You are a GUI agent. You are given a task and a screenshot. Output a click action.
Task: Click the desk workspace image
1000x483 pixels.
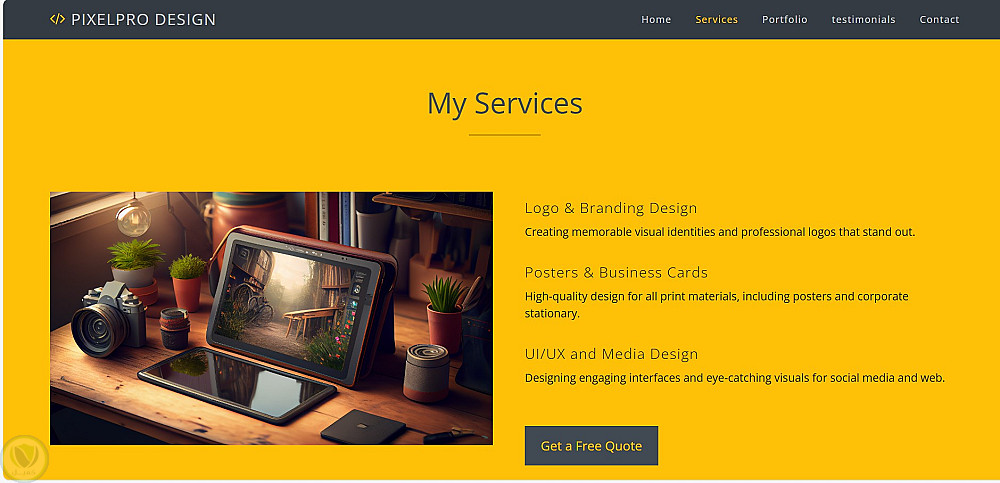[x=271, y=318]
